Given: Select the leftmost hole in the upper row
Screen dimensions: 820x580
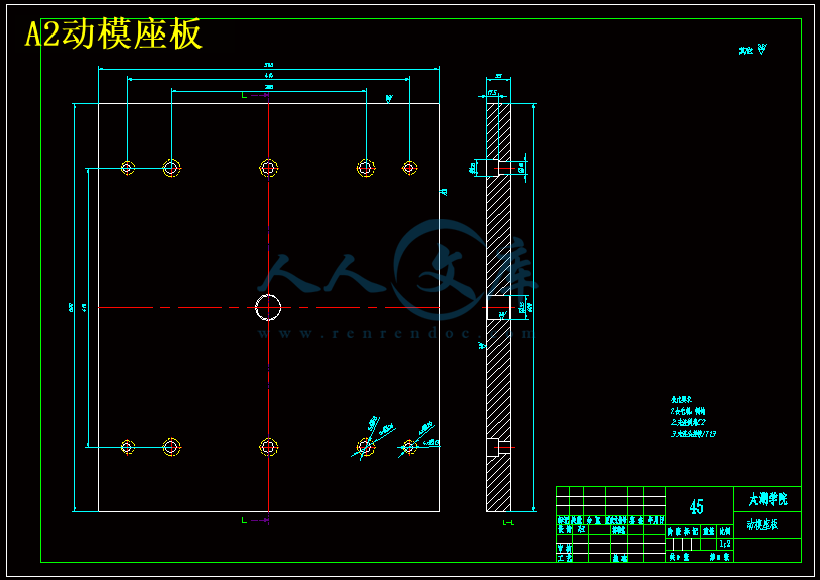Looking at the screenshot, I should coord(127,168).
